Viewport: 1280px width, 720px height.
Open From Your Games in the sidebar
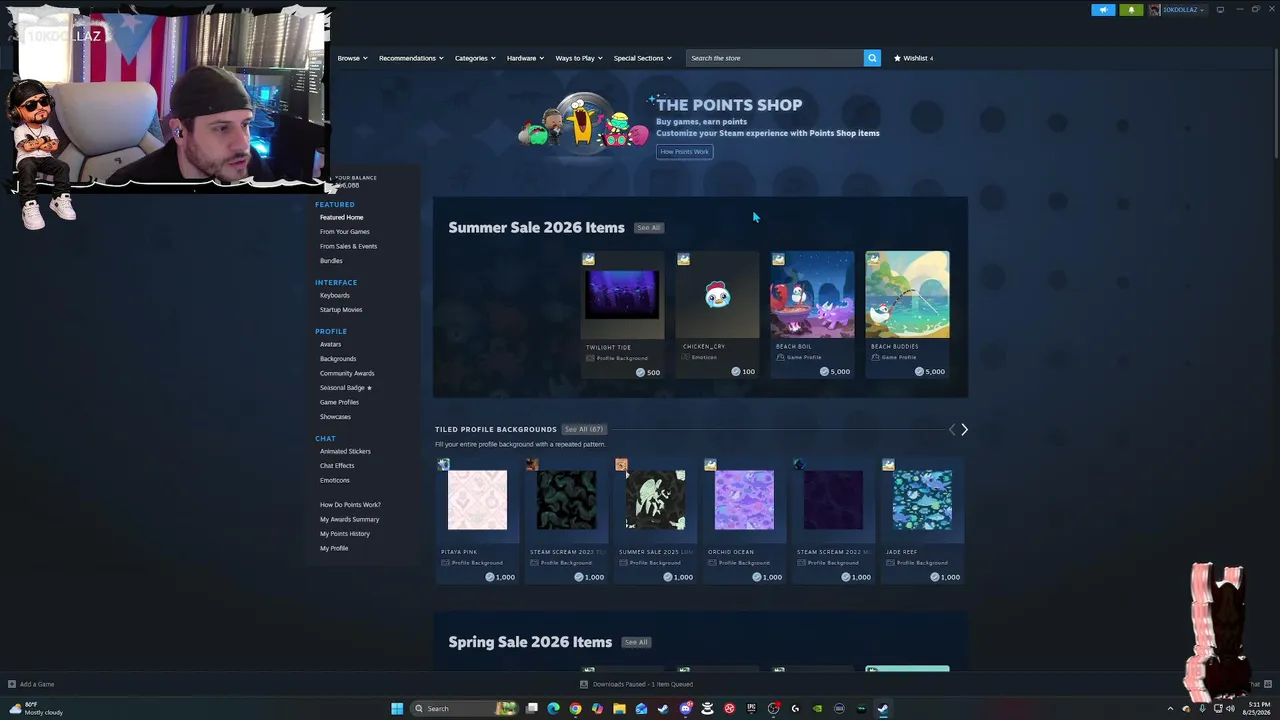[345, 232]
